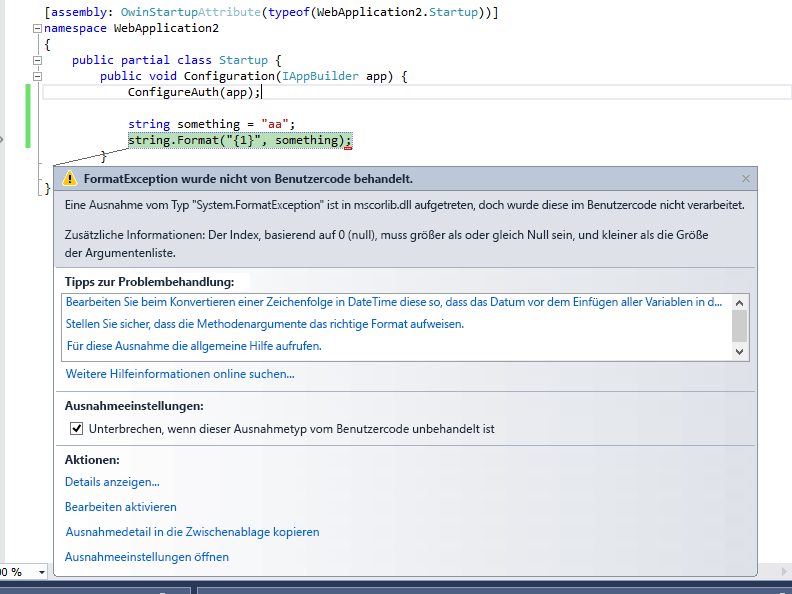Click 'Details anzeigen...' action
The width and height of the screenshot is (792, 594).
click(x=112, y=482)
